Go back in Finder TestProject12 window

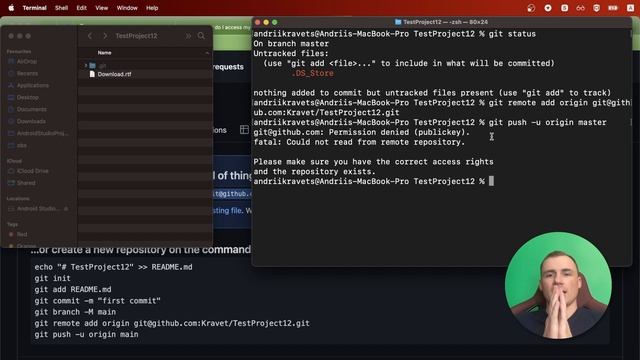coord(90,36)
